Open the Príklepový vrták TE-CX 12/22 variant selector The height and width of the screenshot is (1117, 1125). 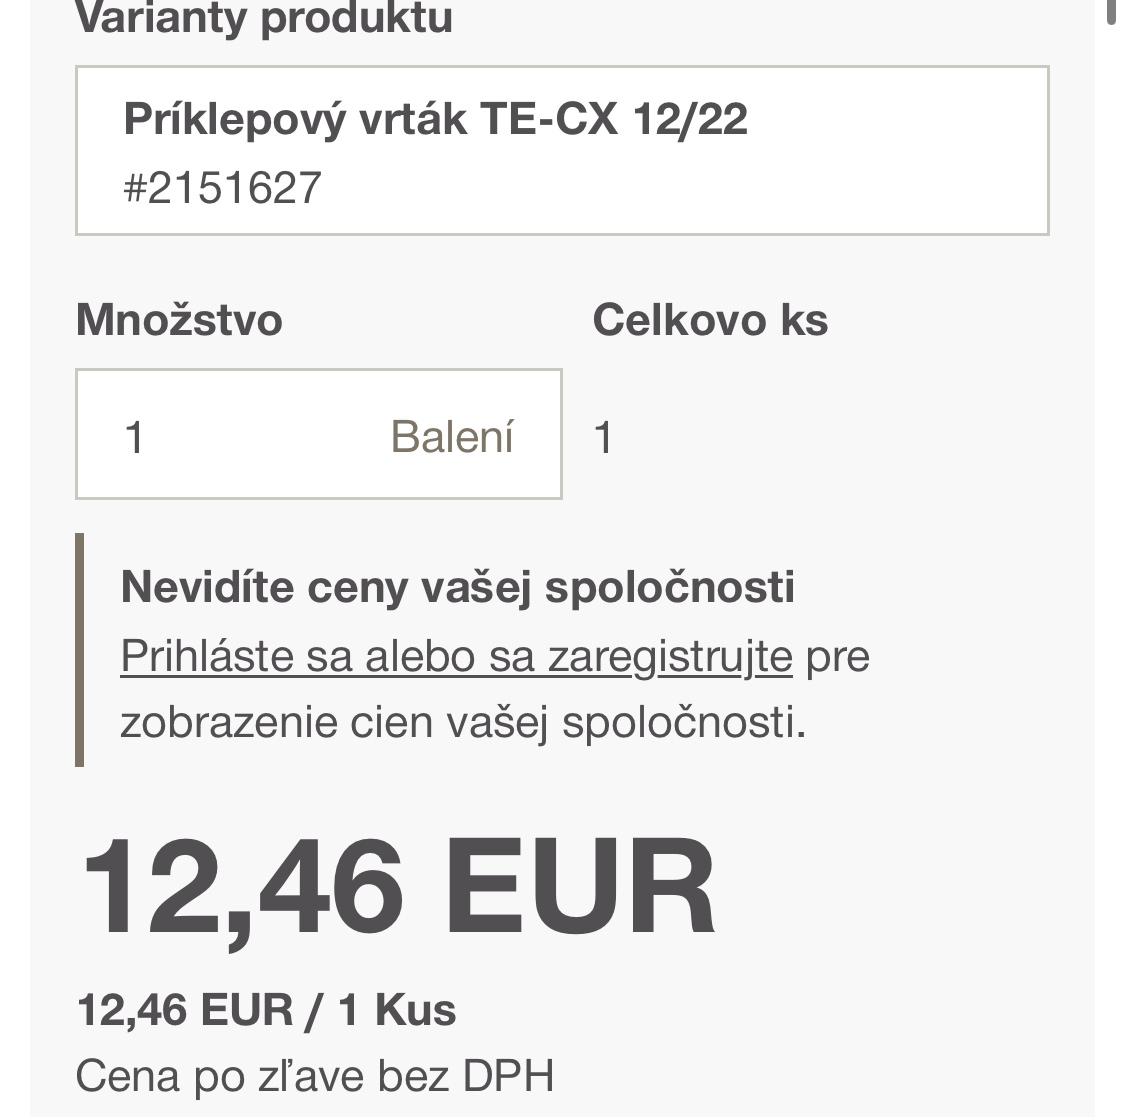click(561, 151)
